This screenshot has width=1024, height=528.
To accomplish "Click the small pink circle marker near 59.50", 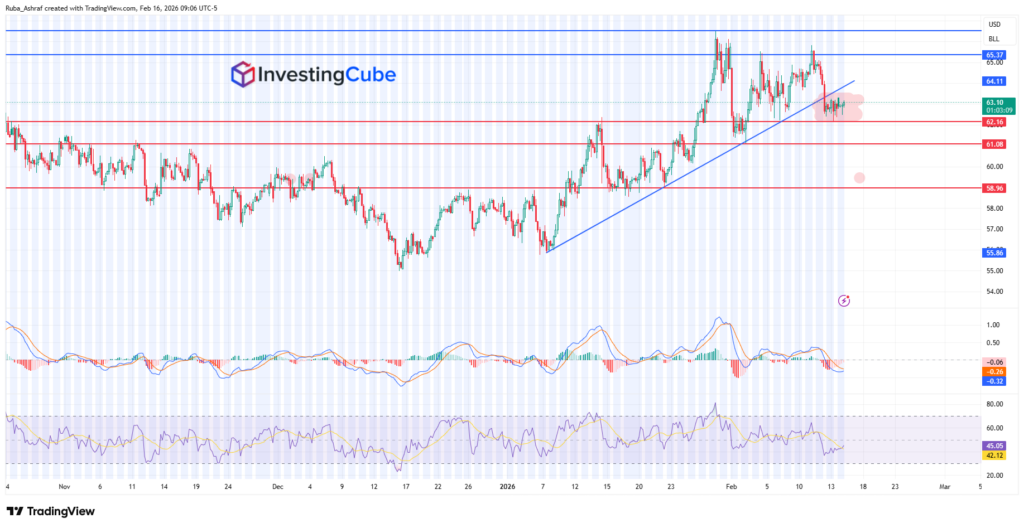I will (860, 178).
